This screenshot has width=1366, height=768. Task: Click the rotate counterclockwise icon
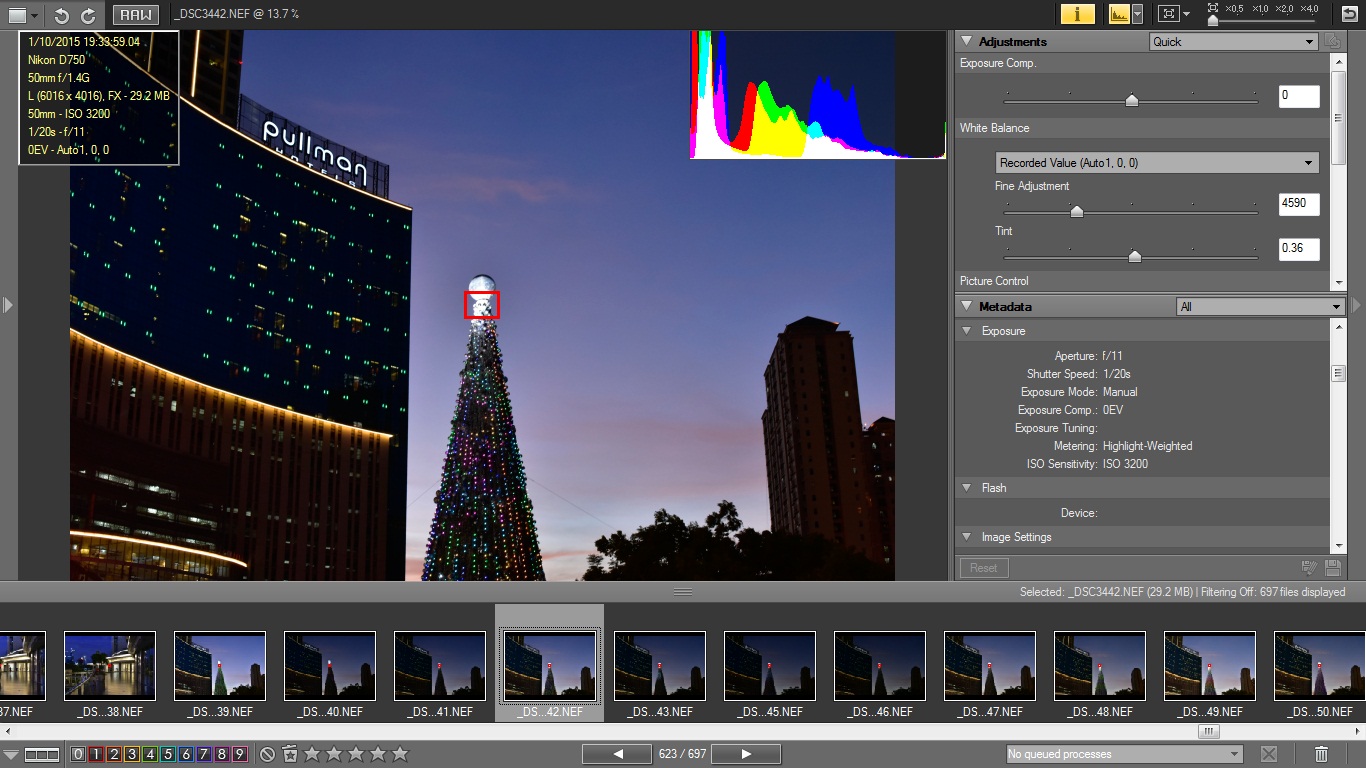[x=62, y=15]
